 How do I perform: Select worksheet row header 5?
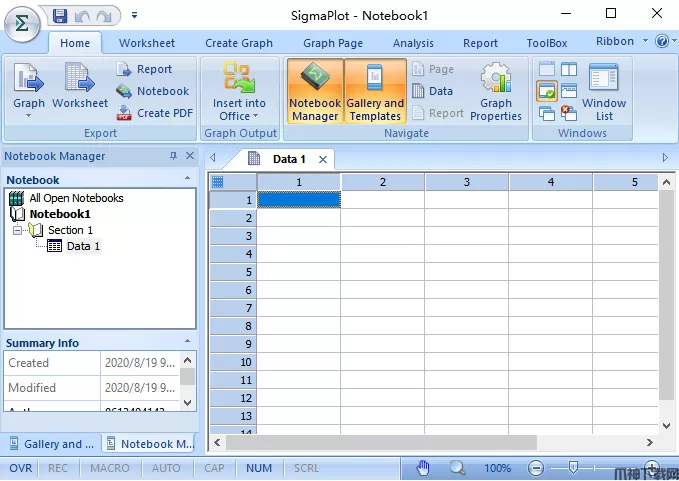[x=233, y=272]
